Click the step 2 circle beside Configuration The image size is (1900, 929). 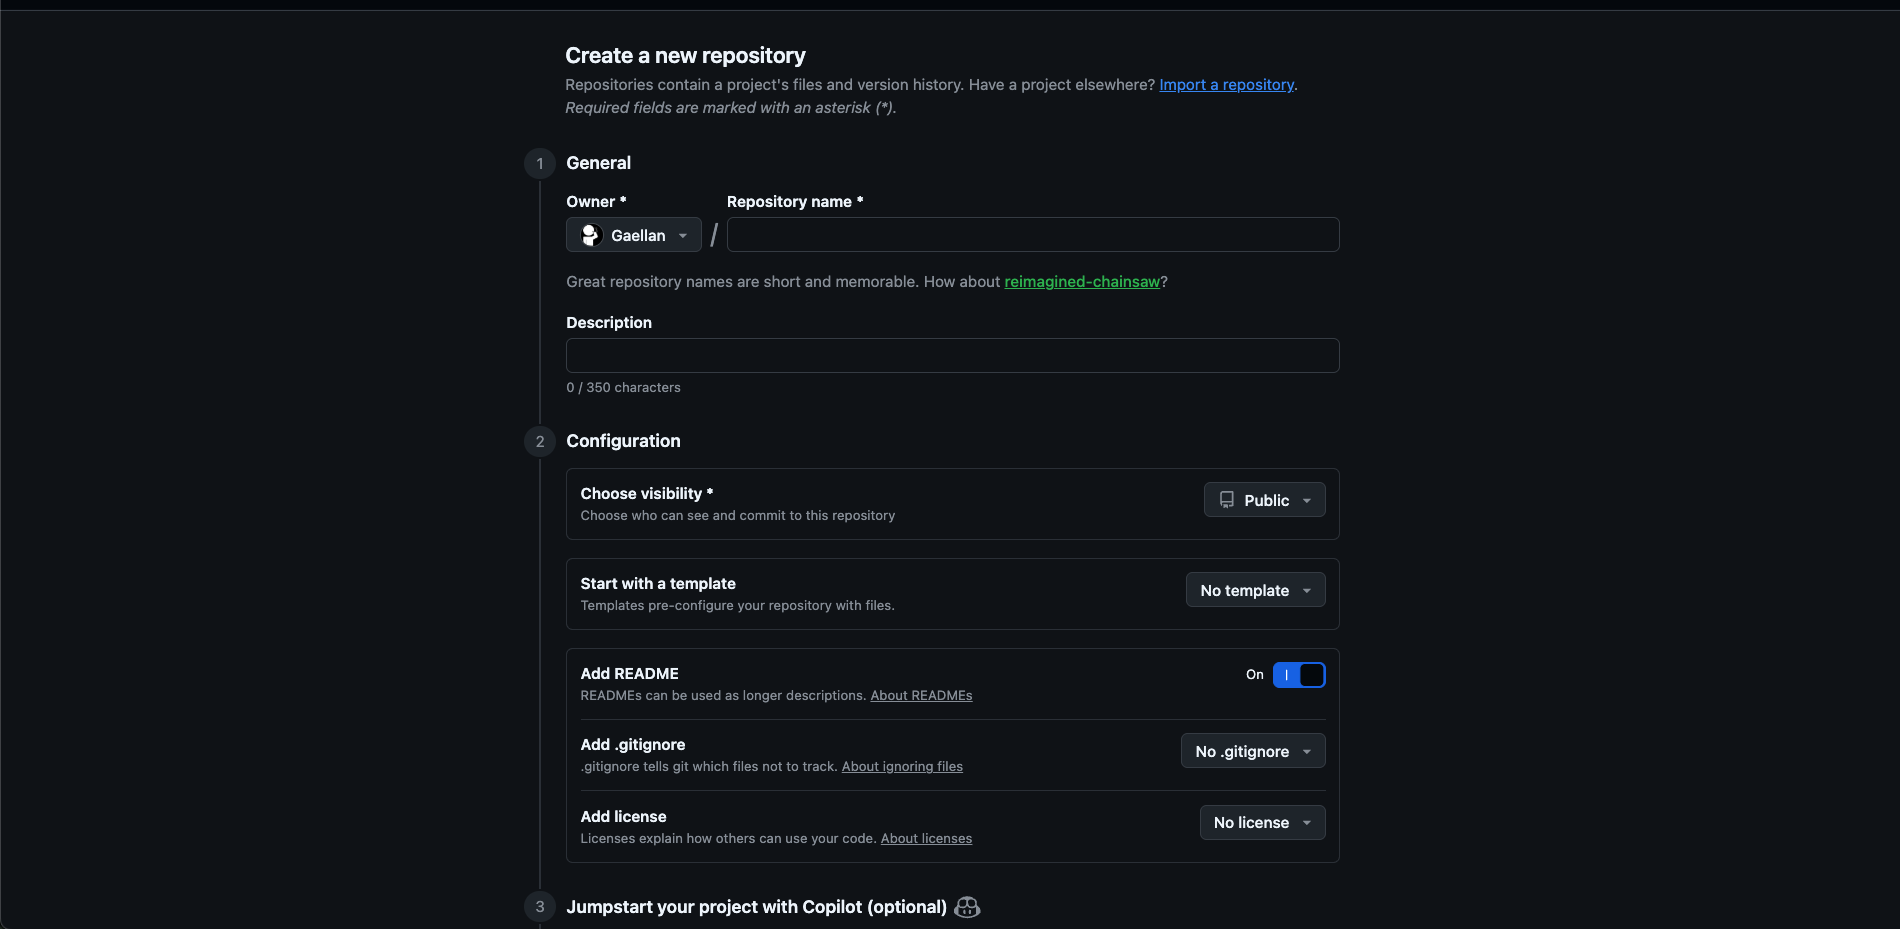539,441
